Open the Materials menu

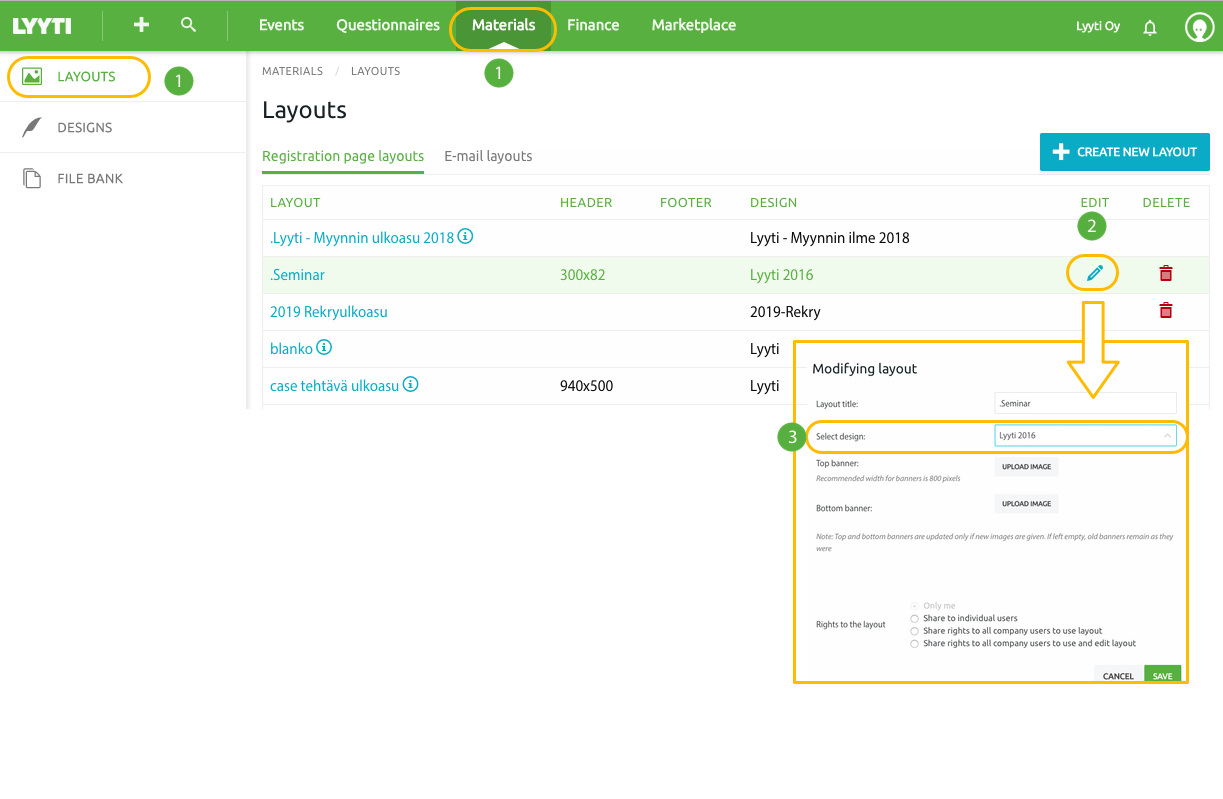(x=504, y=25)
